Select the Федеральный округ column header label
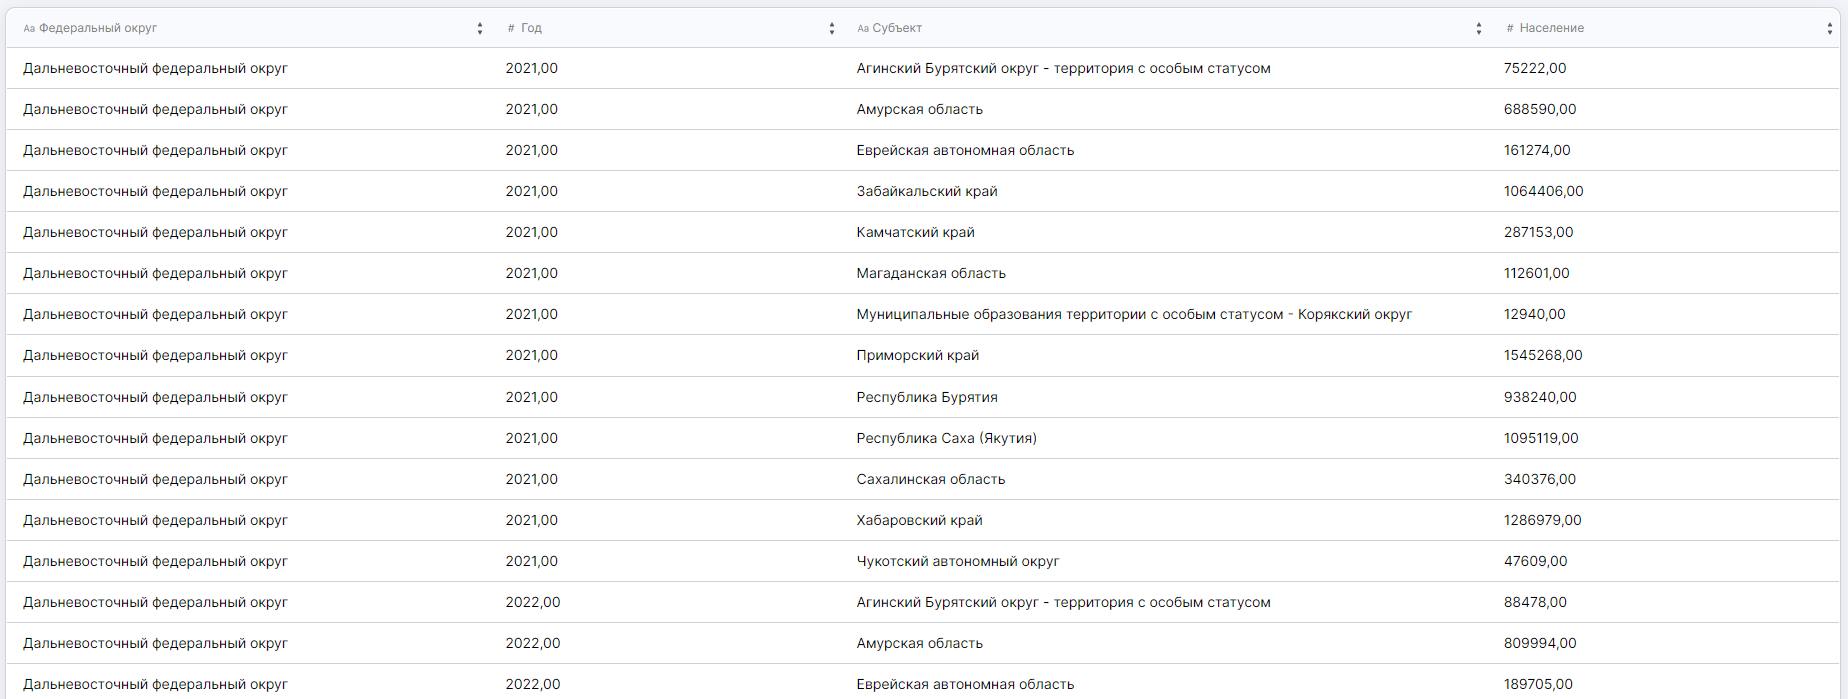This screenshot has width=1848, height=699. pos(98,28)
